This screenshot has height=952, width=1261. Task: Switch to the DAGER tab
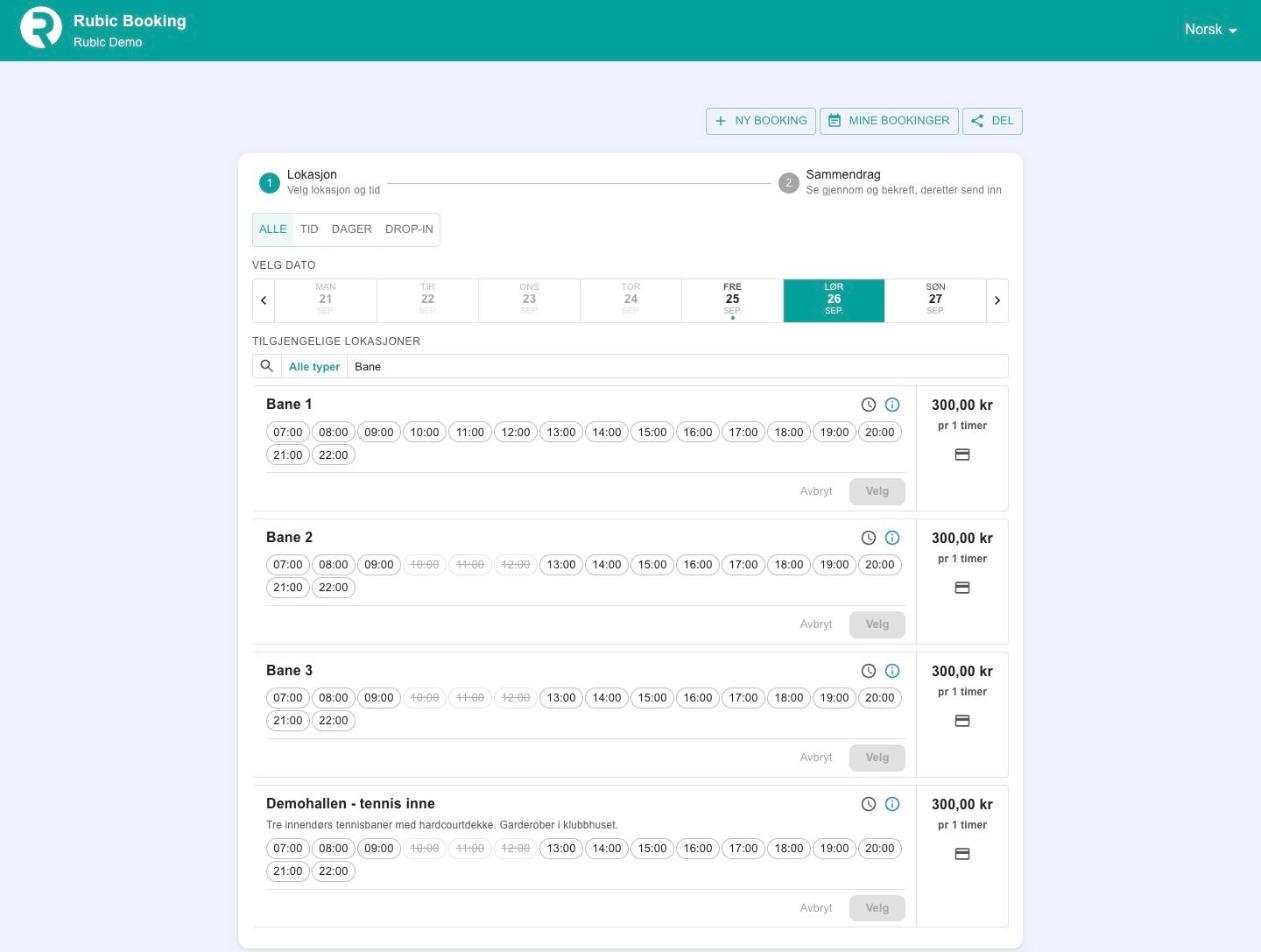click(351, 229)
